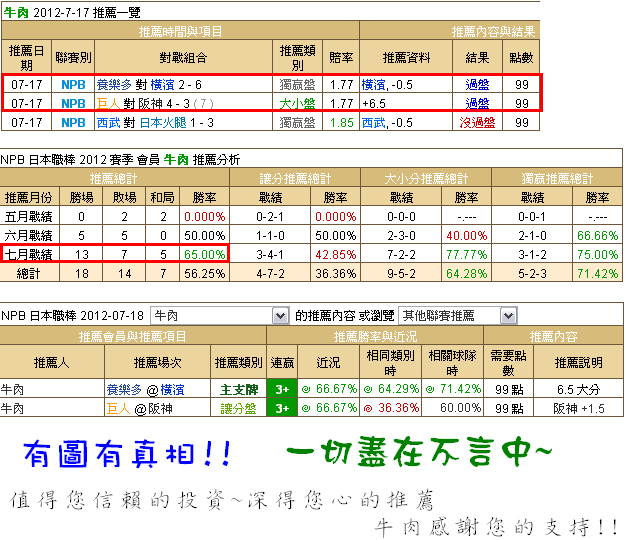Open the 牛肉 member dropdown arrow

(x=281, y=316)
